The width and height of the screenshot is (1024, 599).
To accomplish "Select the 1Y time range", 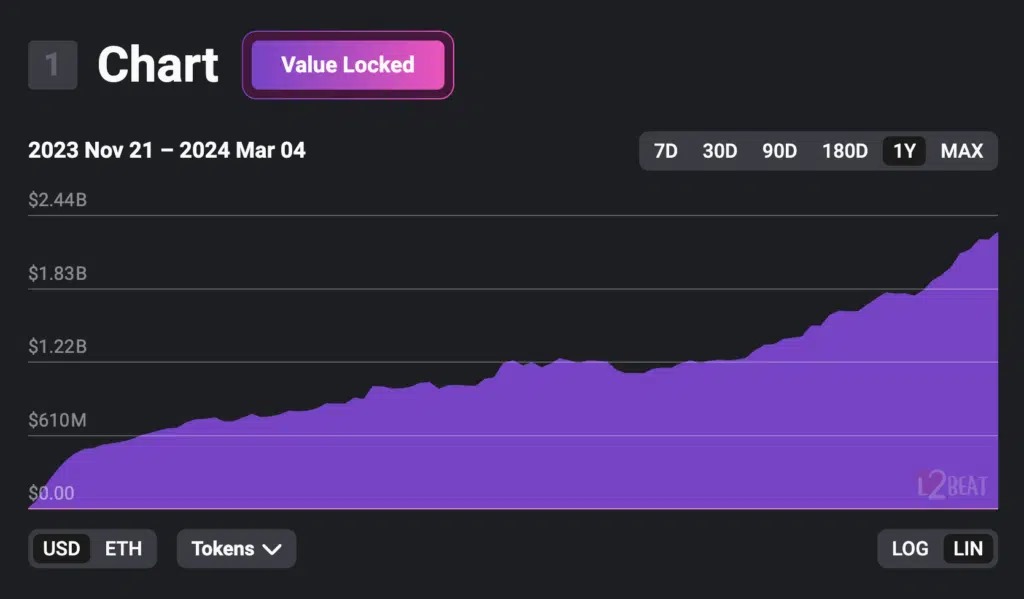I will click(x=904, y=151).
